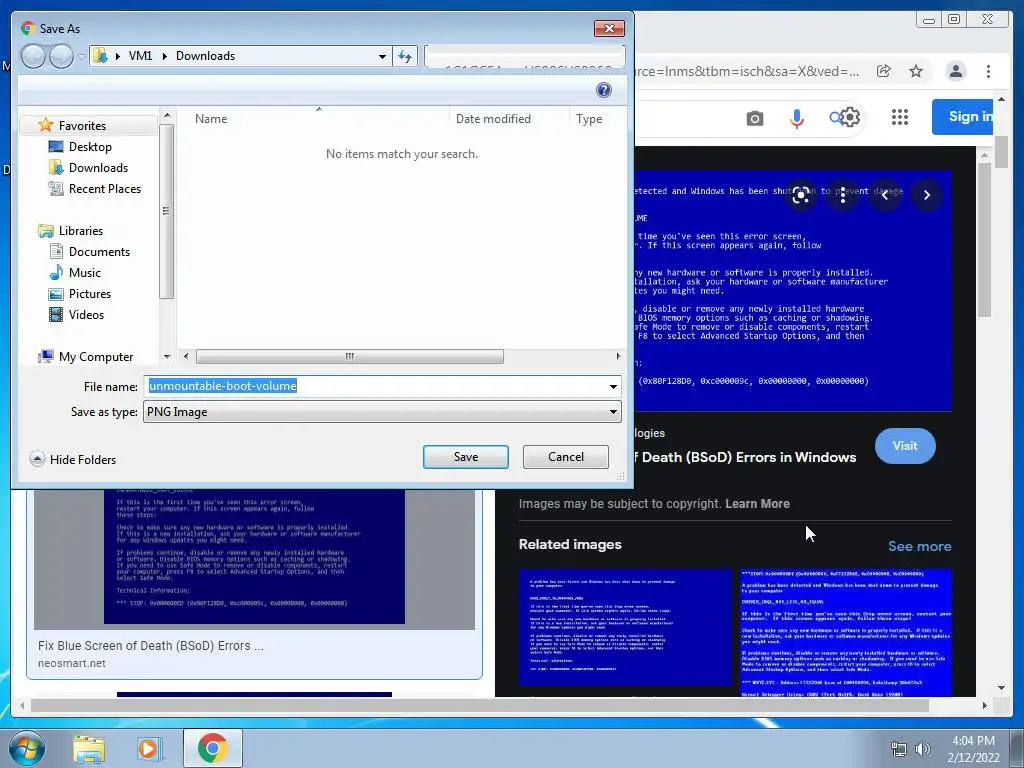
Task: Go to the next image with right chevron
Action: pos(927,195)
